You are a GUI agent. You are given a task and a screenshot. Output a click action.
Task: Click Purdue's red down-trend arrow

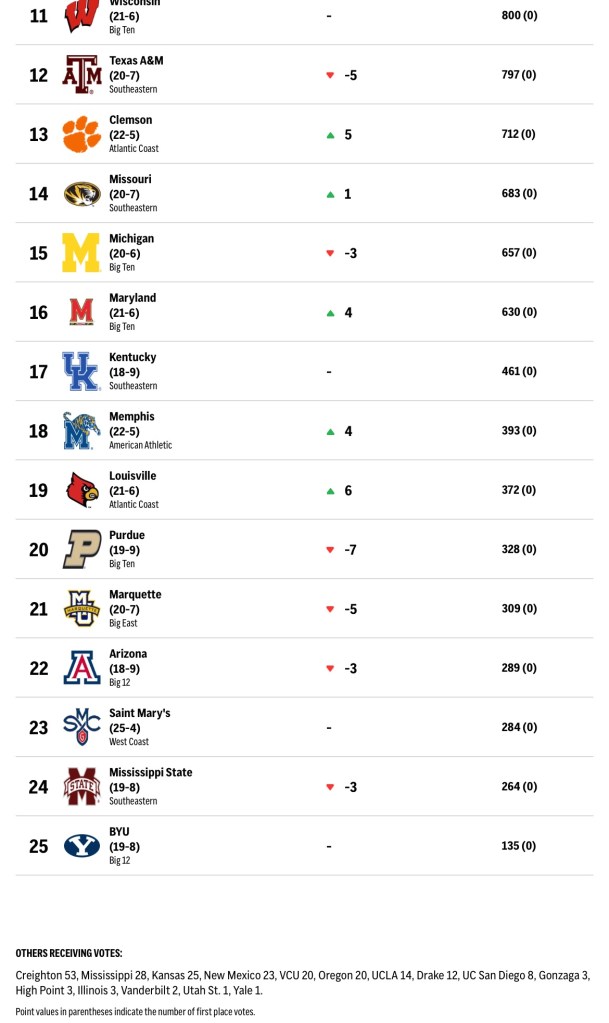(x=330, y=550)
